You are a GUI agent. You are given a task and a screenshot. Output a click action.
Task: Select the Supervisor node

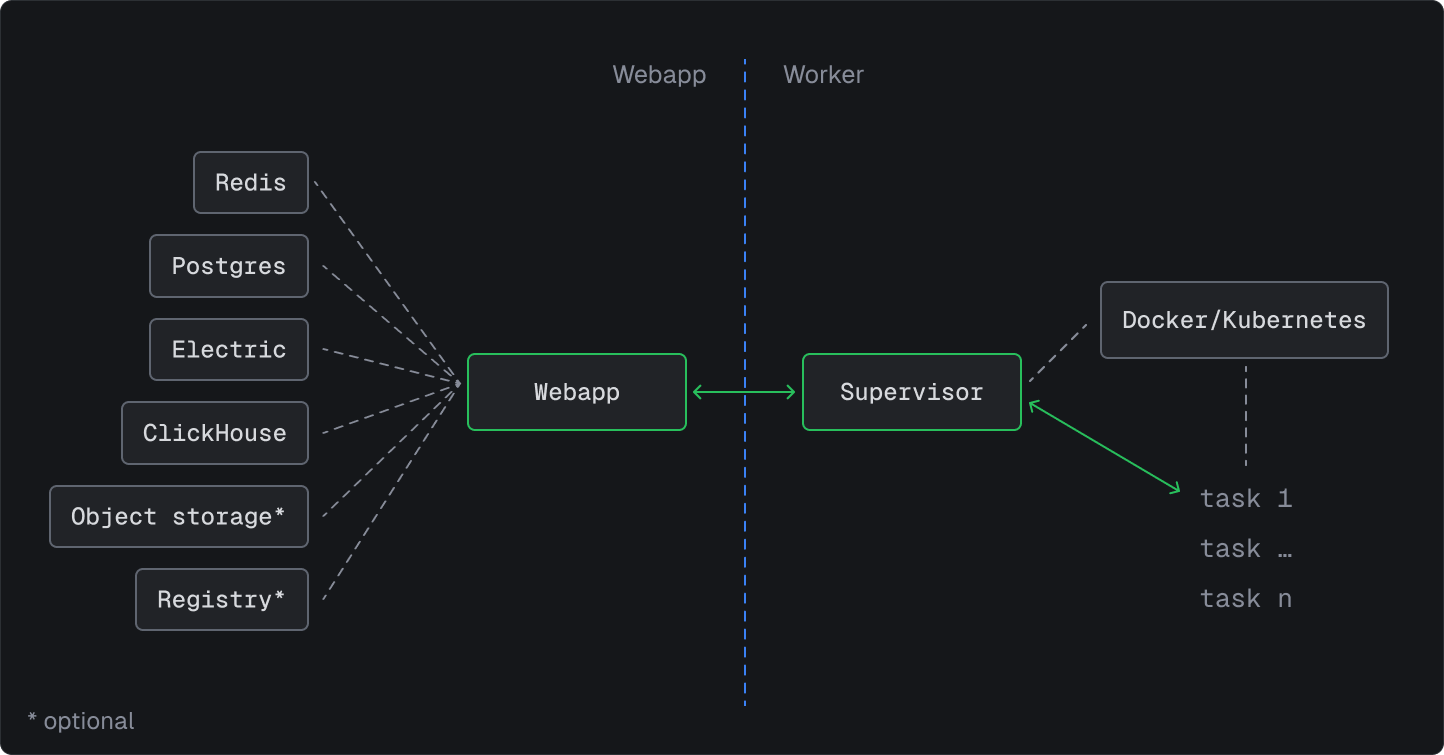(911, 392)
